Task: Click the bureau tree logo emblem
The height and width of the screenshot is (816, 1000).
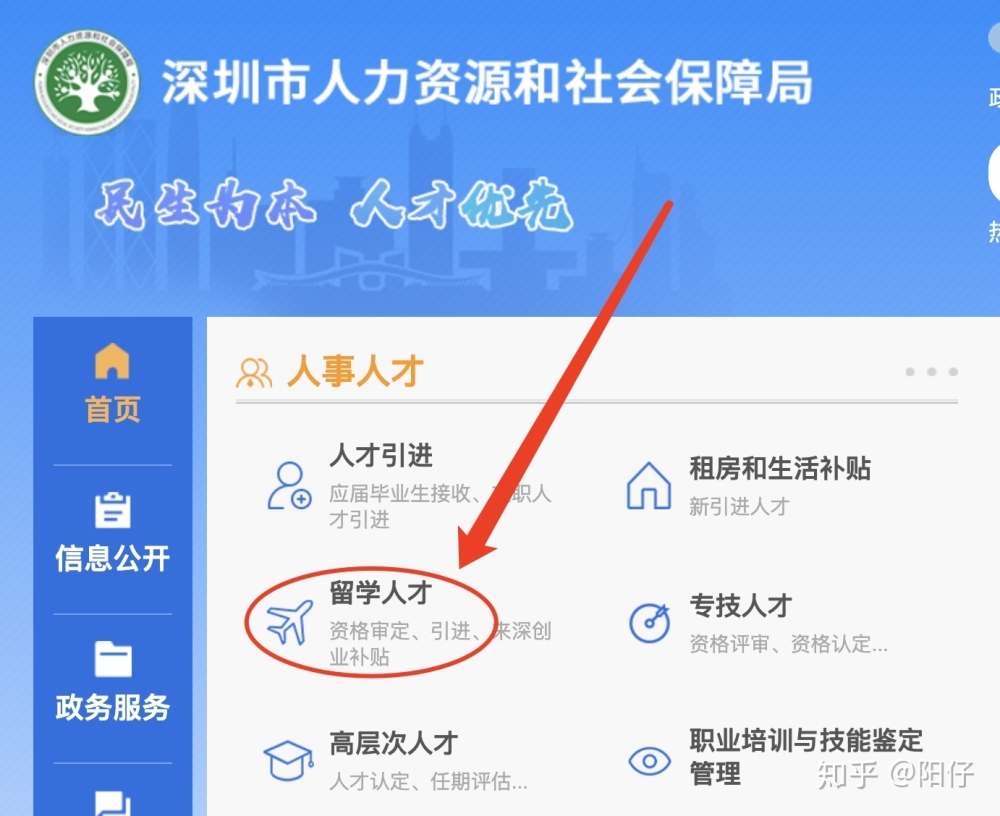Action: pyautogui.click(x=87, y=82)
